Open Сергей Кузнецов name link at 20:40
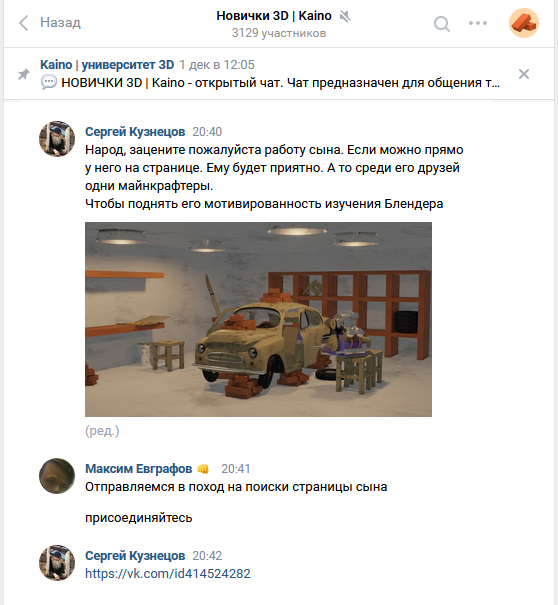This screenshot has height=605, width=558. [x=135, y=132]
